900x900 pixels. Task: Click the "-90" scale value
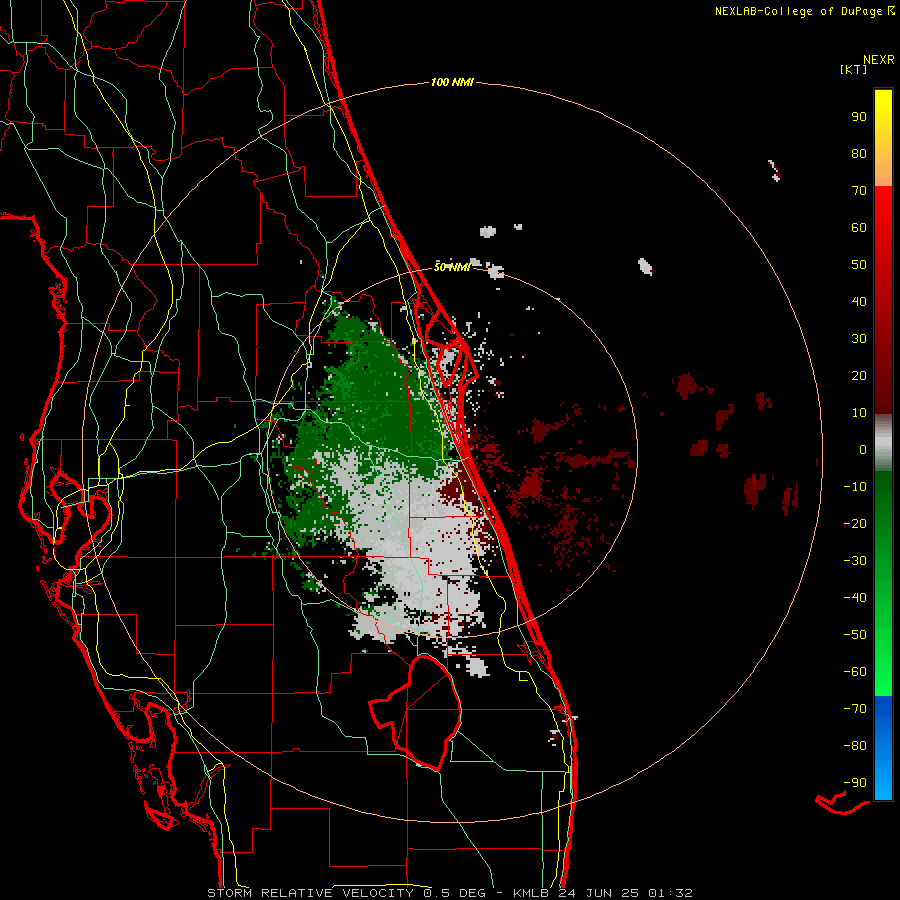pyautogui.click(x=855, y=783)
